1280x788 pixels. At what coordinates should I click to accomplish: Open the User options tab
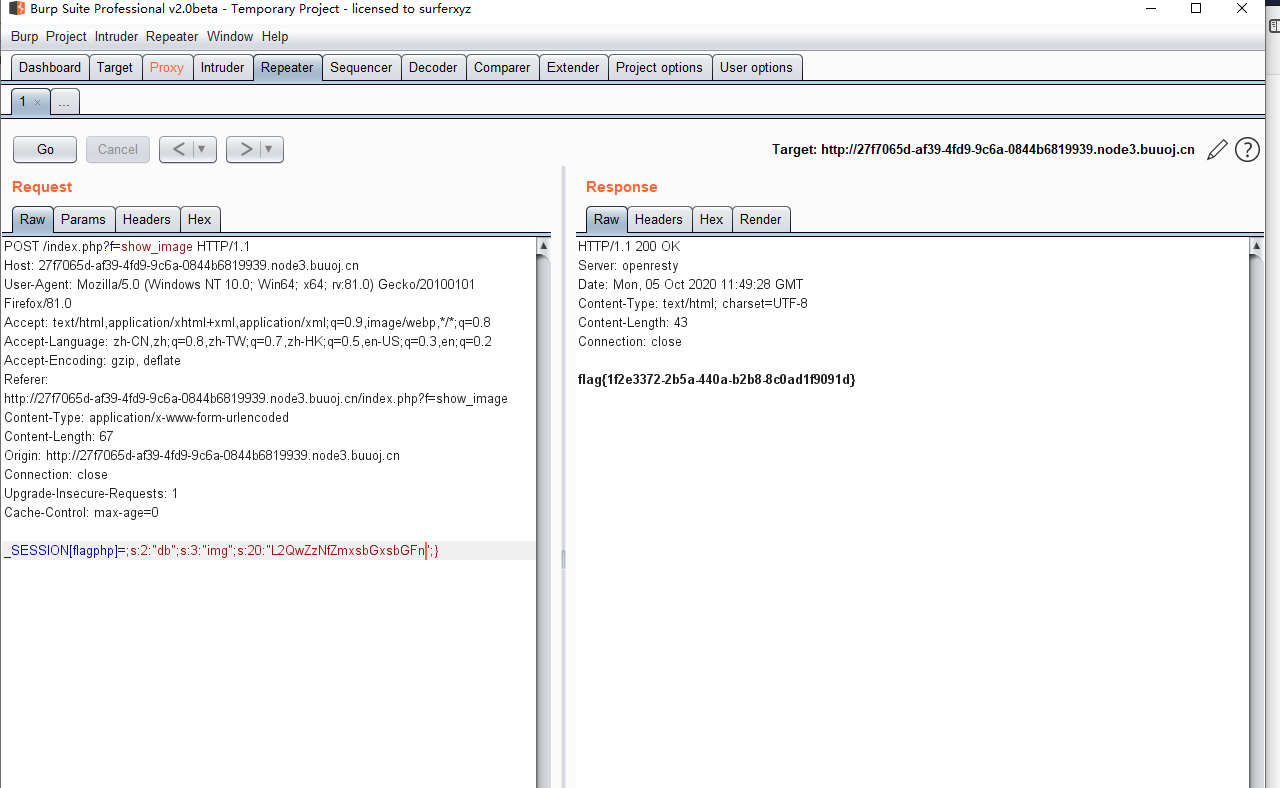[x=756, y=68]
